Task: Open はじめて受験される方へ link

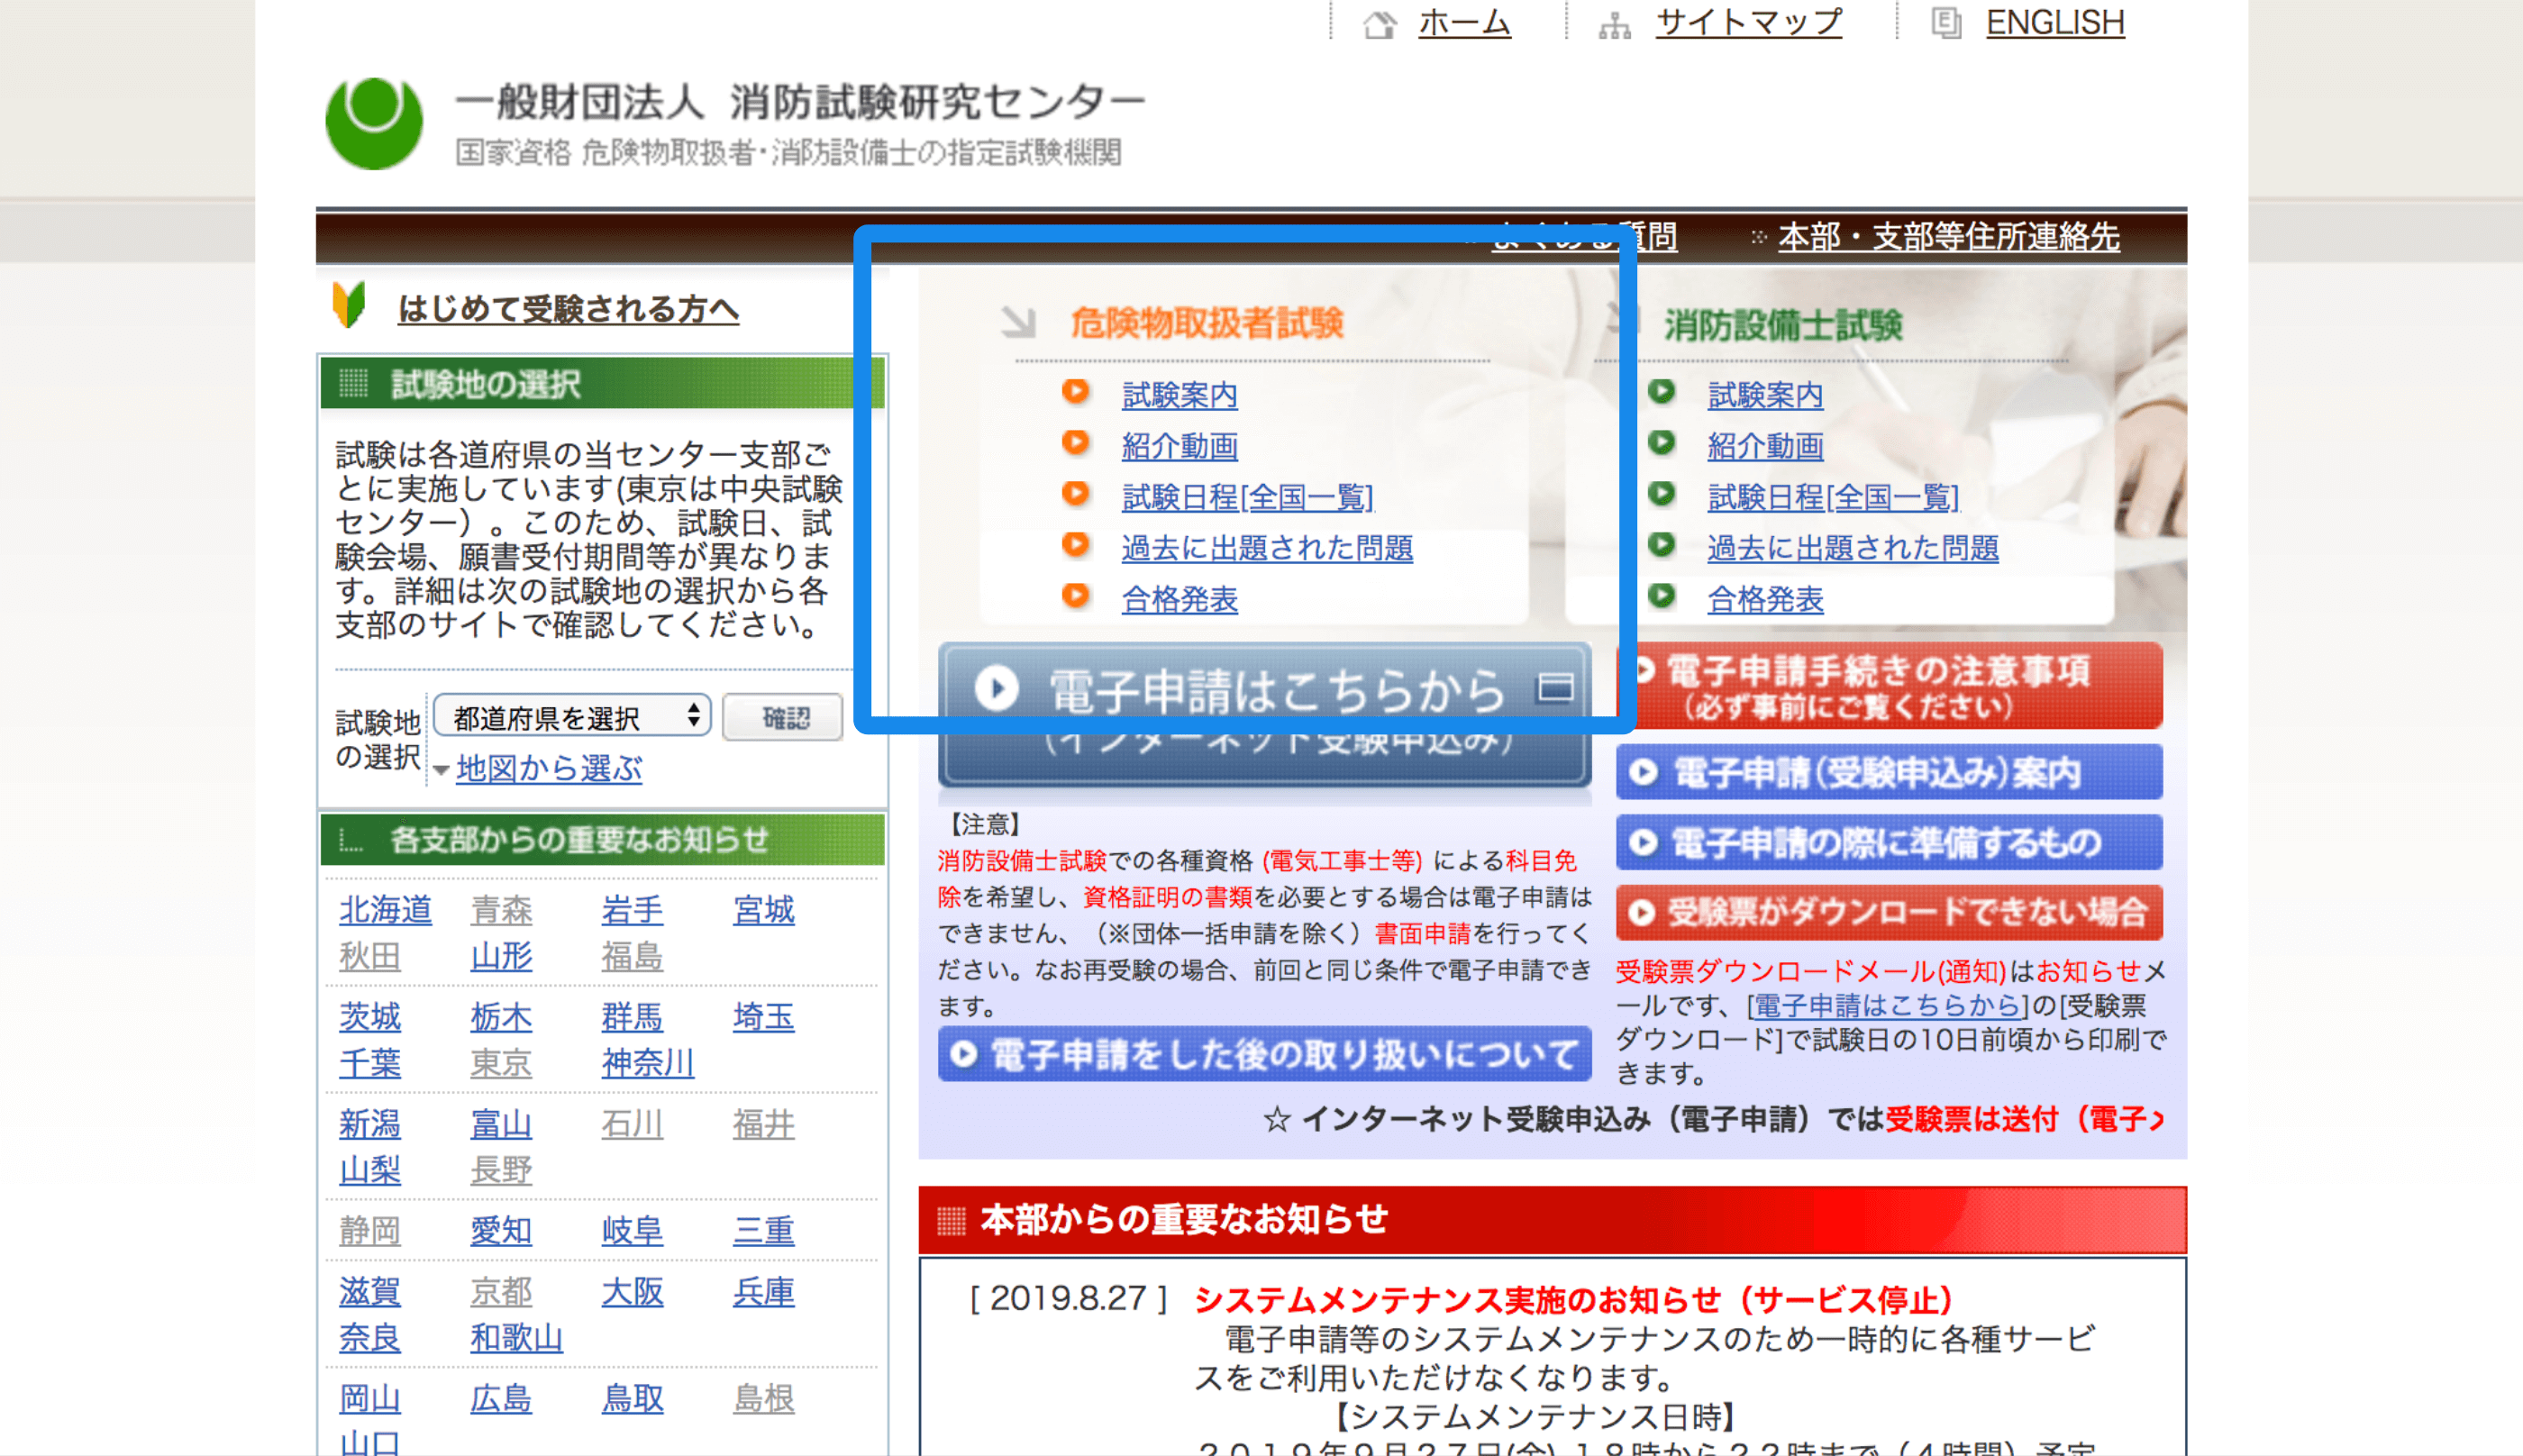Action: tap(568, 309)
